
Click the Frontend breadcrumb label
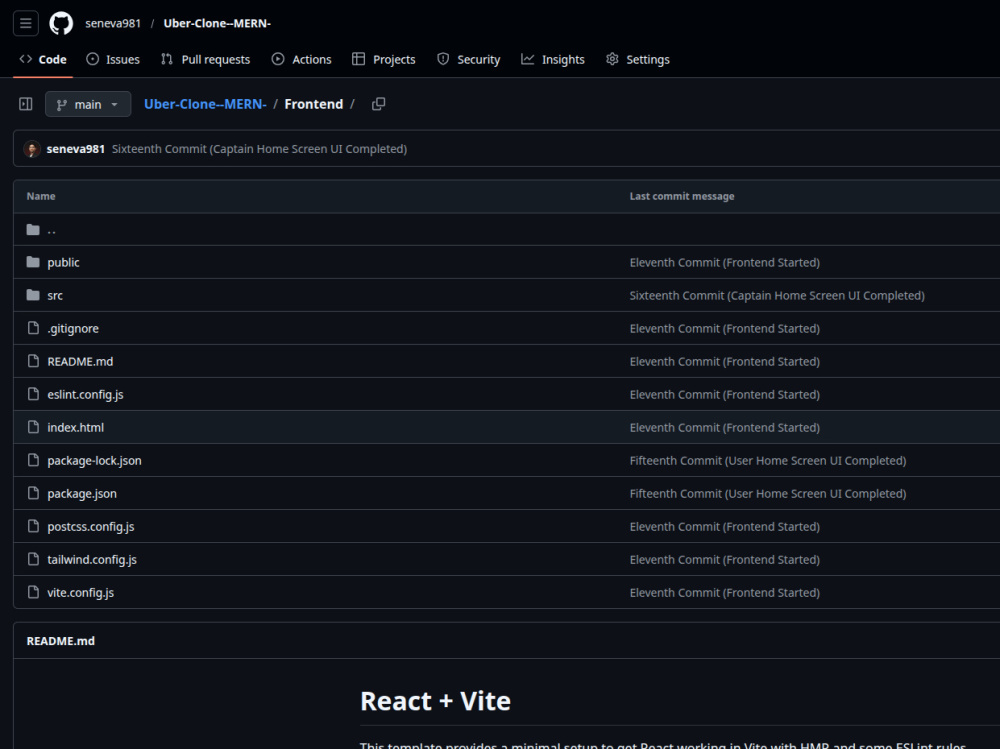pyautogui.click(x=314, y=104)
